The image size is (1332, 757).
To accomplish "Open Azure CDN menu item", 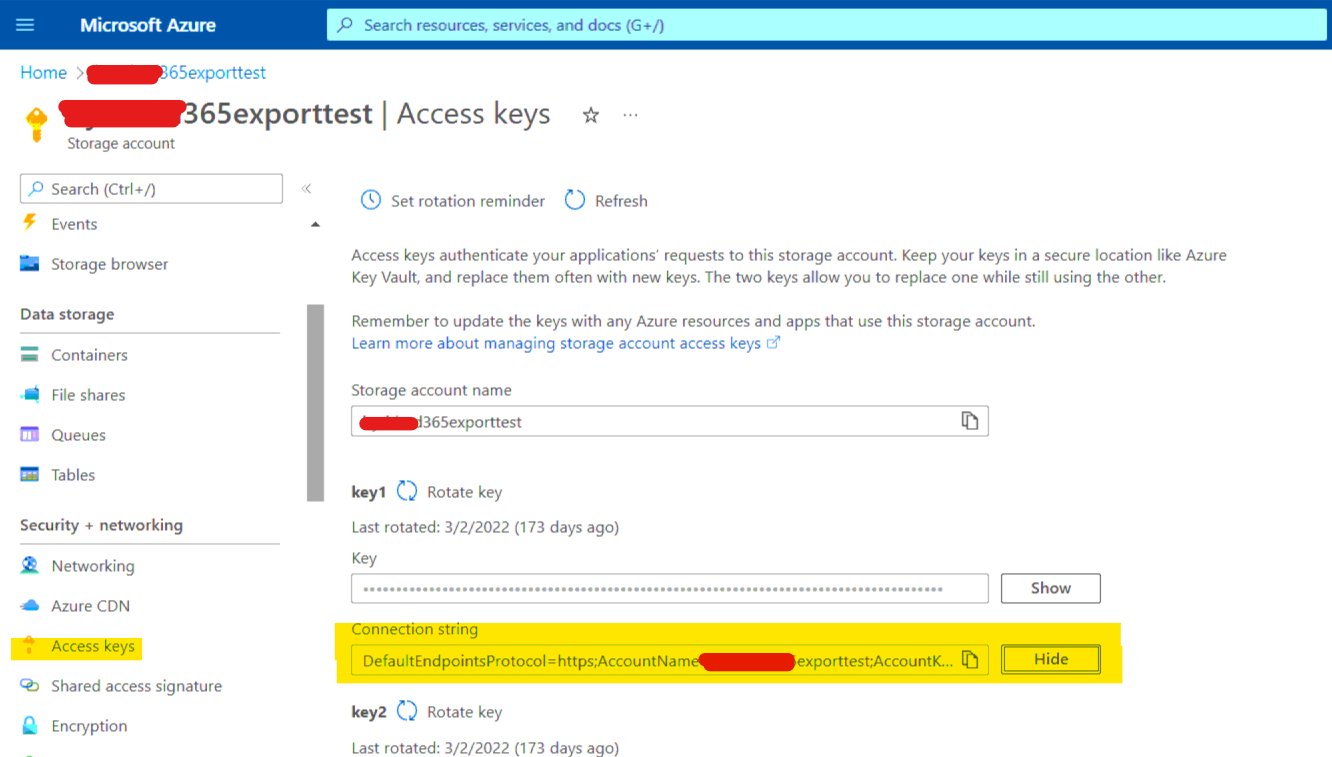I will (x=90, y=606).
